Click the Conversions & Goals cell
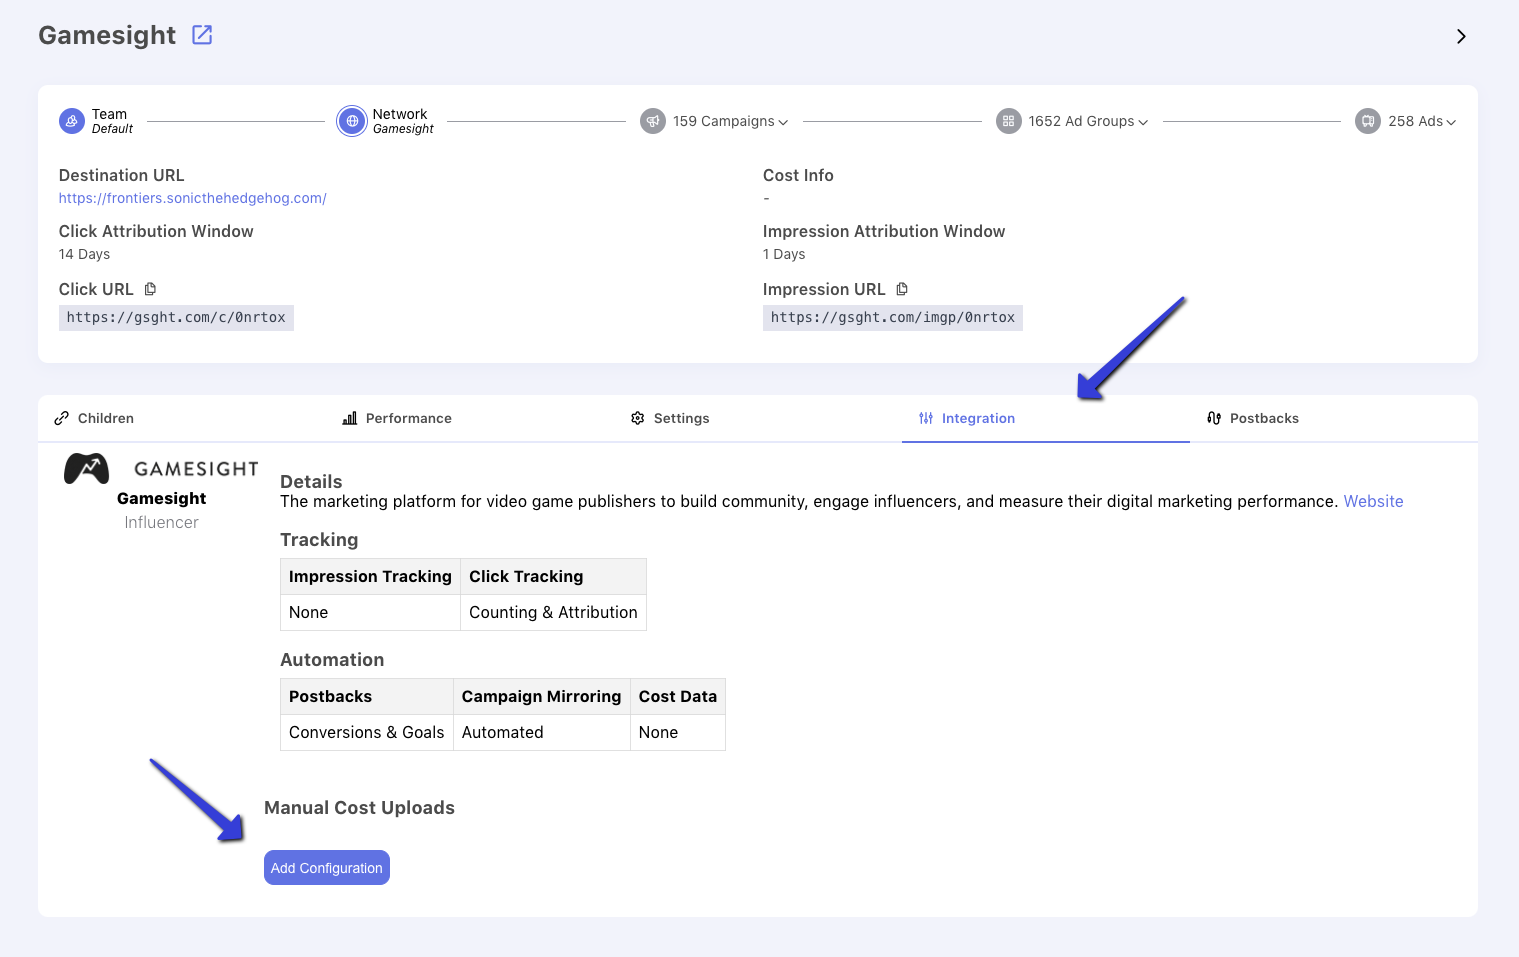1519x957 pixels. point(366,732)
